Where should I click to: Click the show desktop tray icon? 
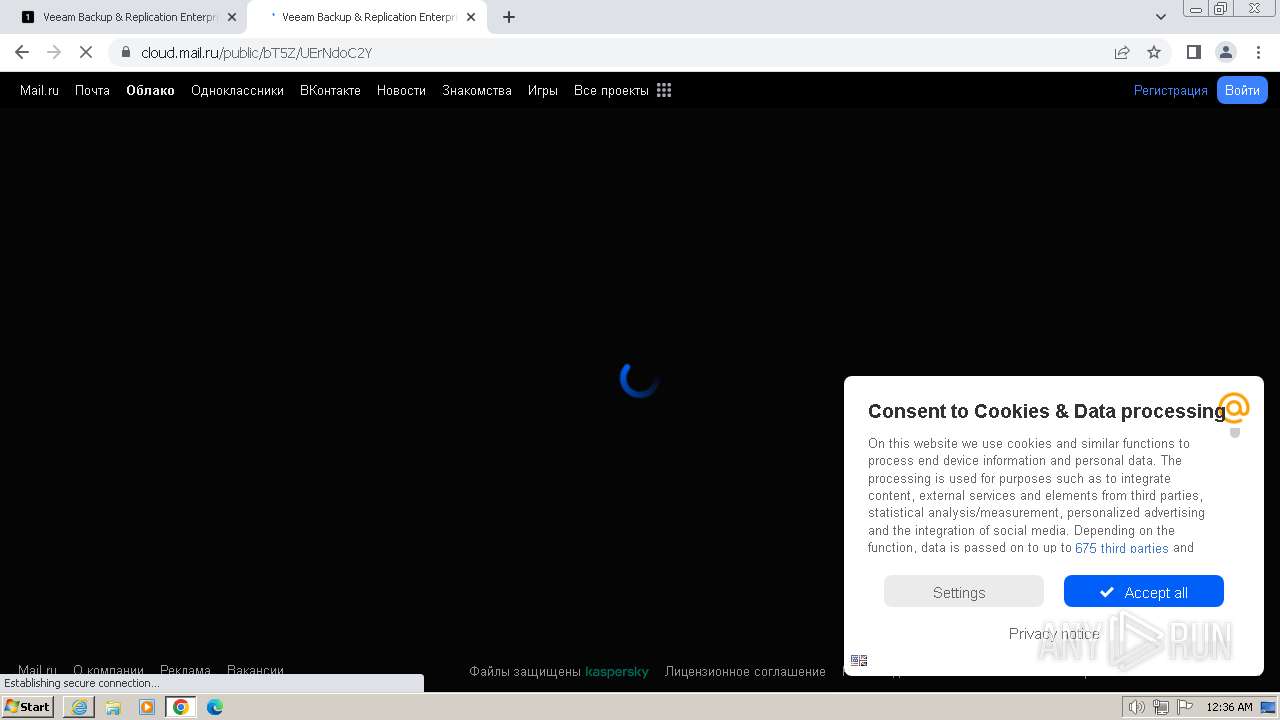point(1268,707)
